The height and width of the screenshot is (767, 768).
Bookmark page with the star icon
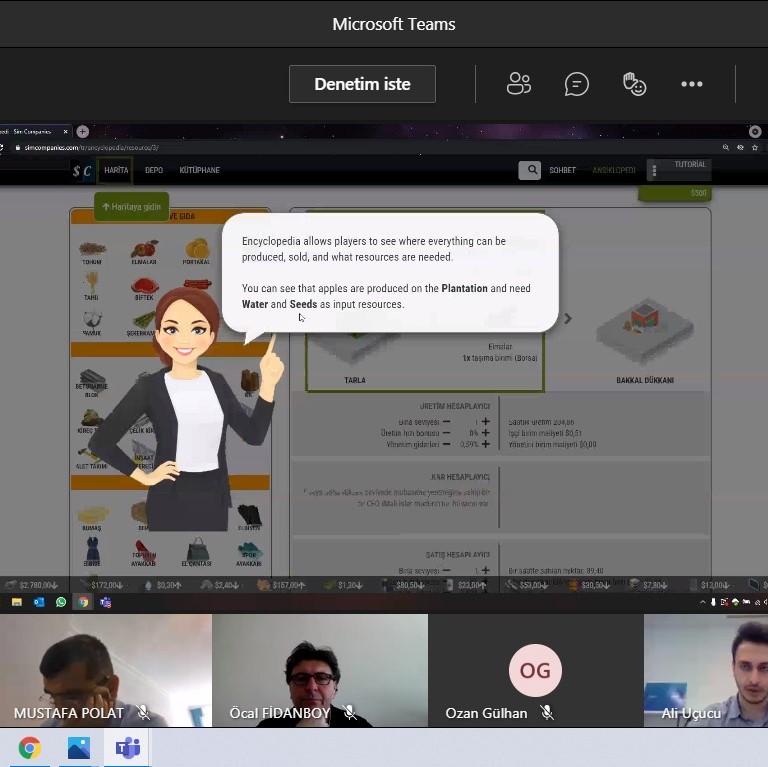click(x=755, y=147)
